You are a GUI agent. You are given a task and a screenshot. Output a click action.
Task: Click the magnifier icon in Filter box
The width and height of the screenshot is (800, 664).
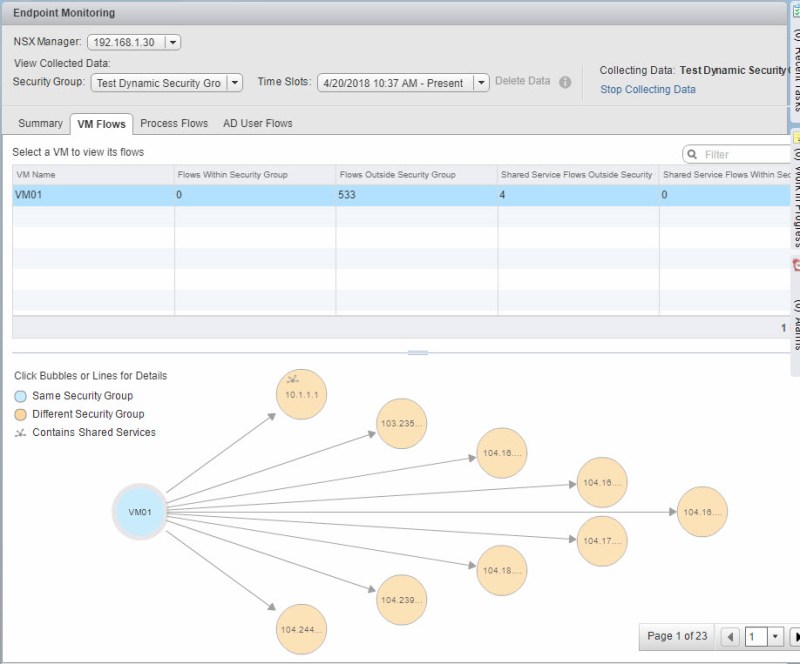[x=693, y=155]
